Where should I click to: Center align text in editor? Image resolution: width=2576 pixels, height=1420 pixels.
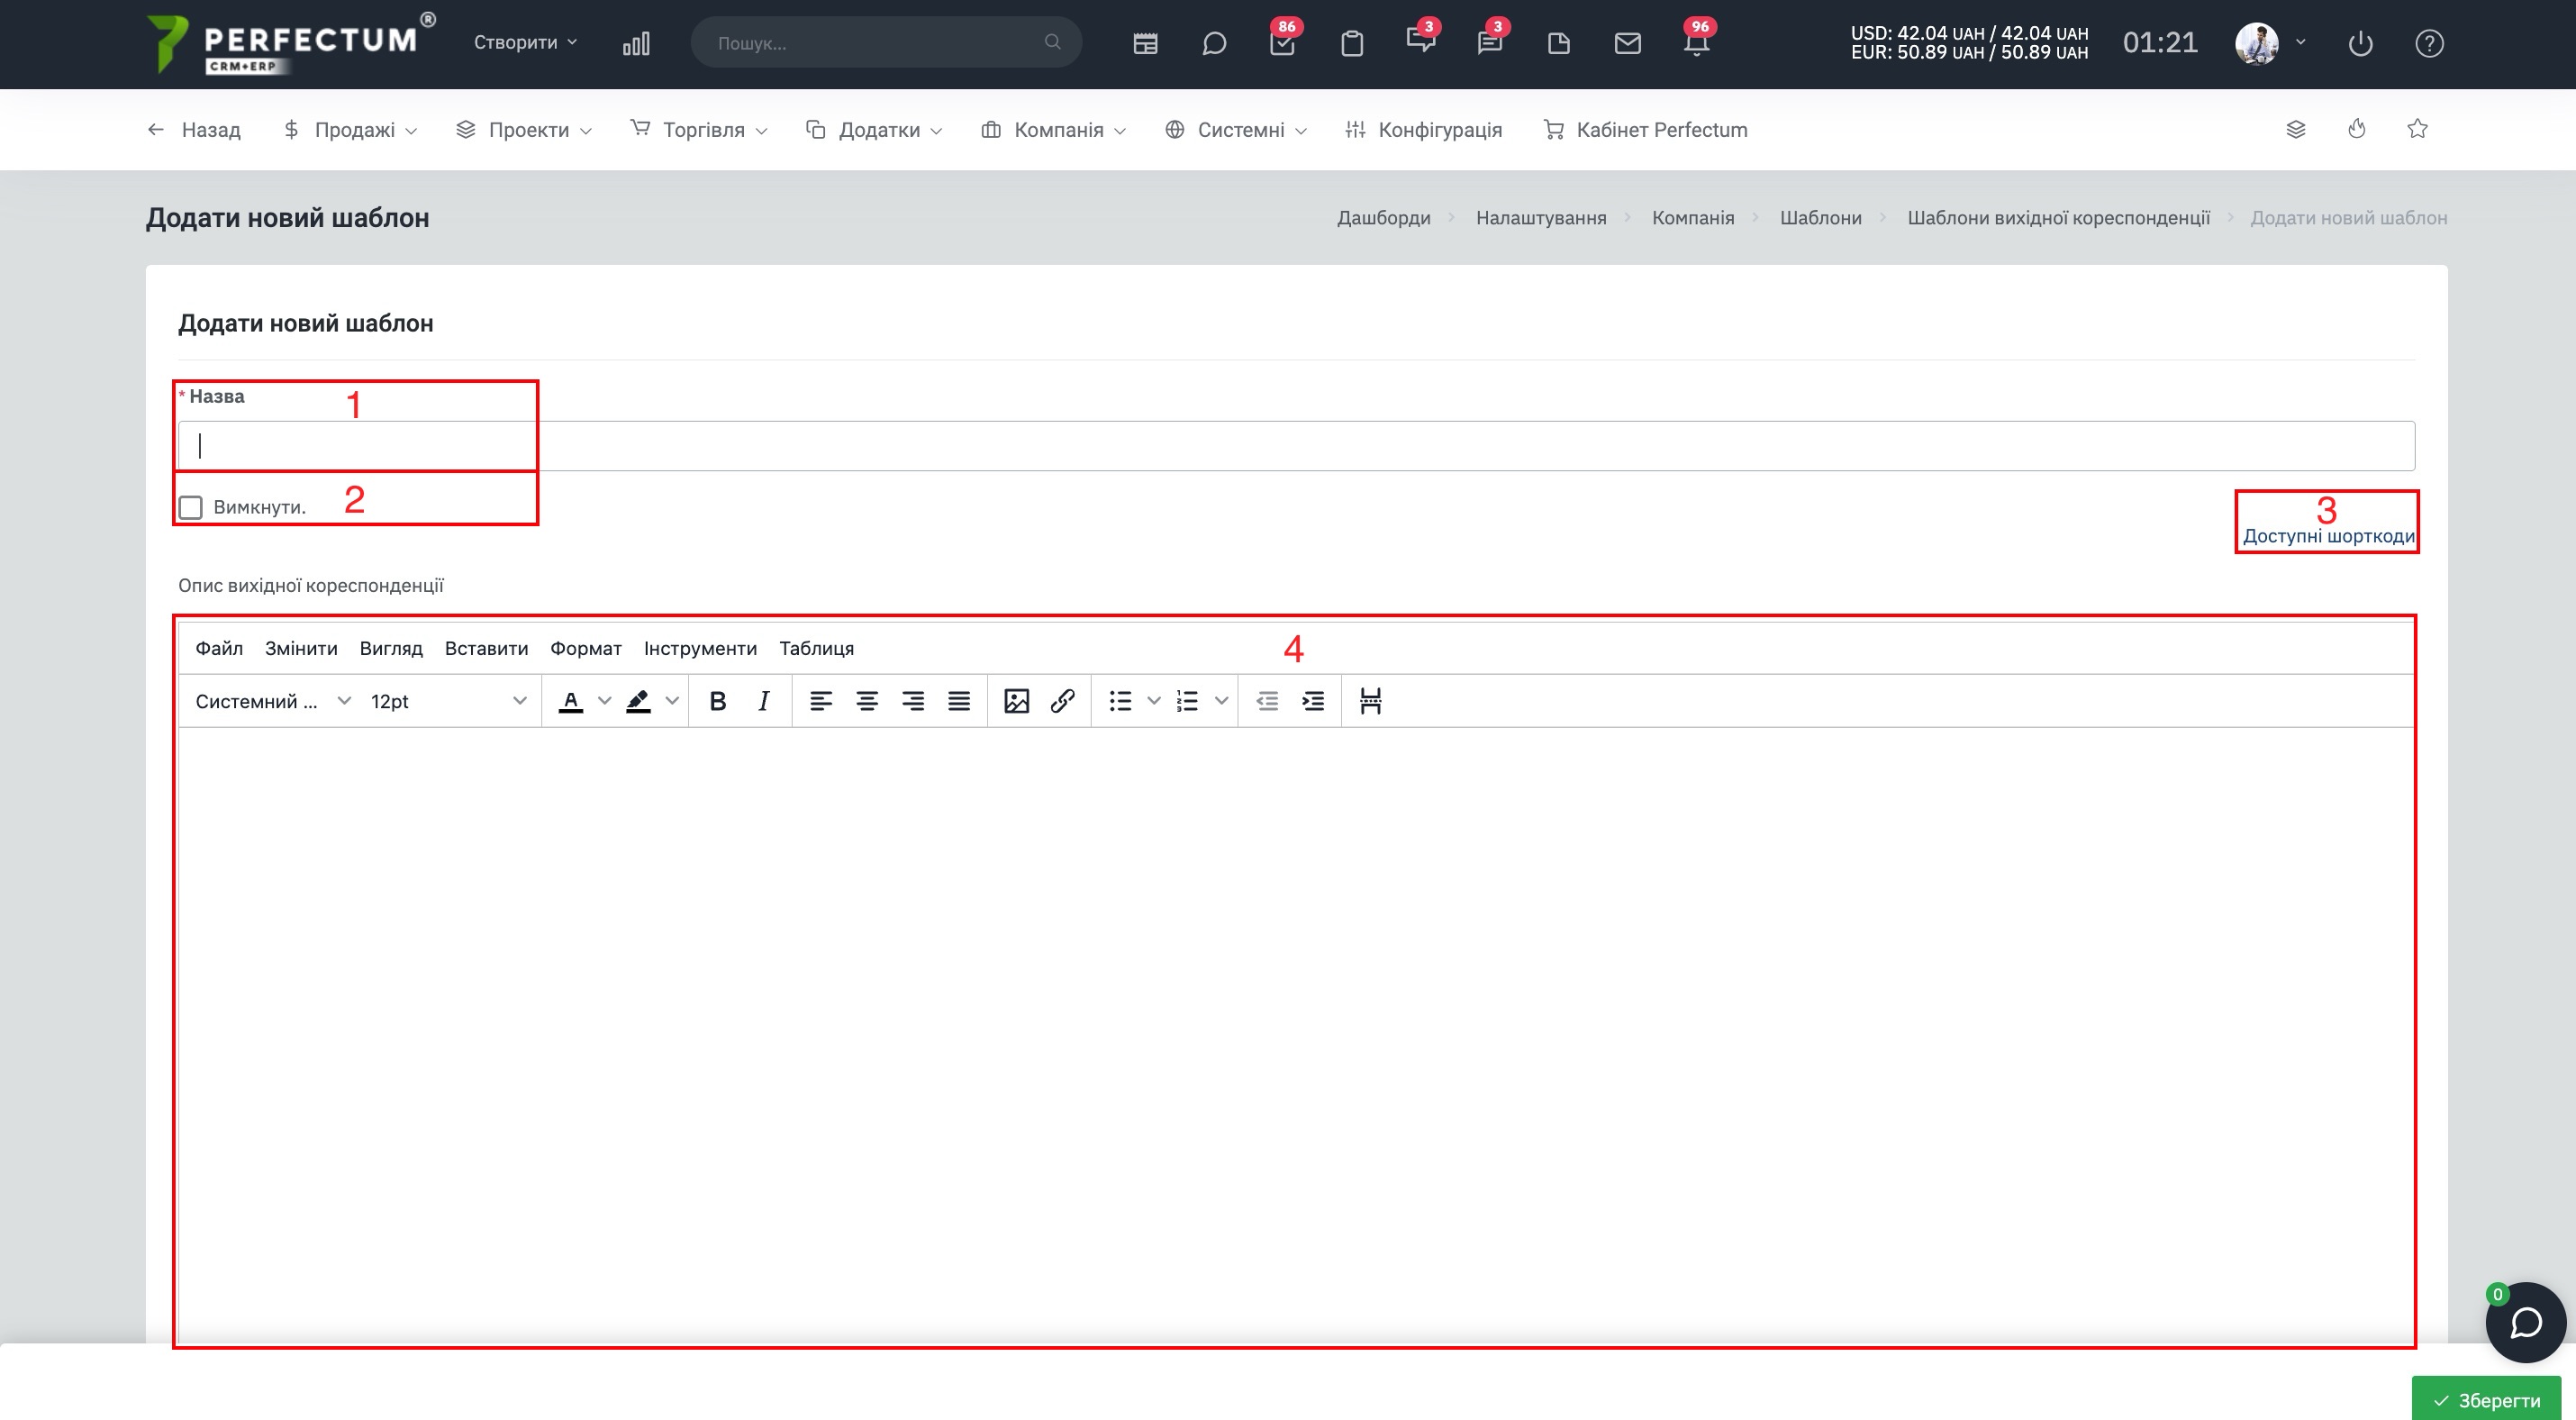[867, 701]
